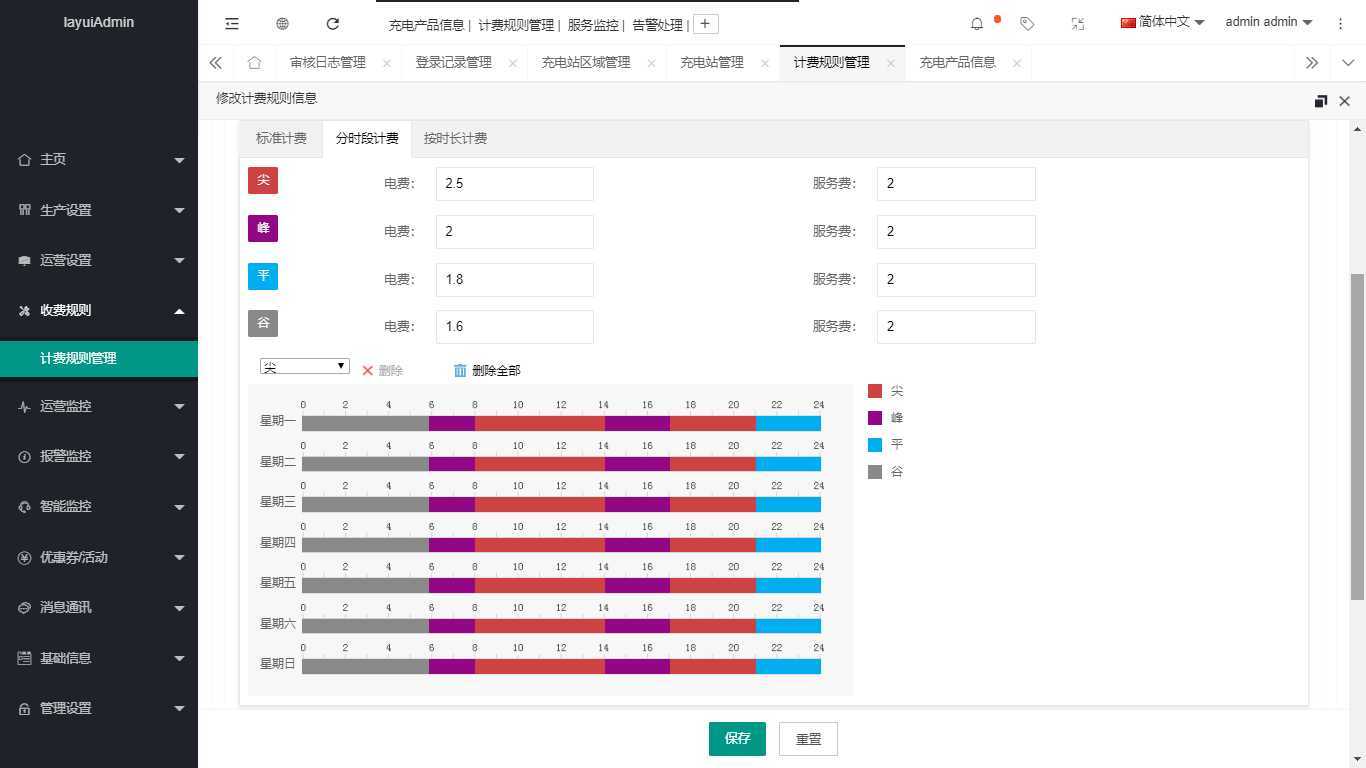The image size is (1366, 768).
Task: Close the 充电站管理 tab
Action: pos(765,63)
